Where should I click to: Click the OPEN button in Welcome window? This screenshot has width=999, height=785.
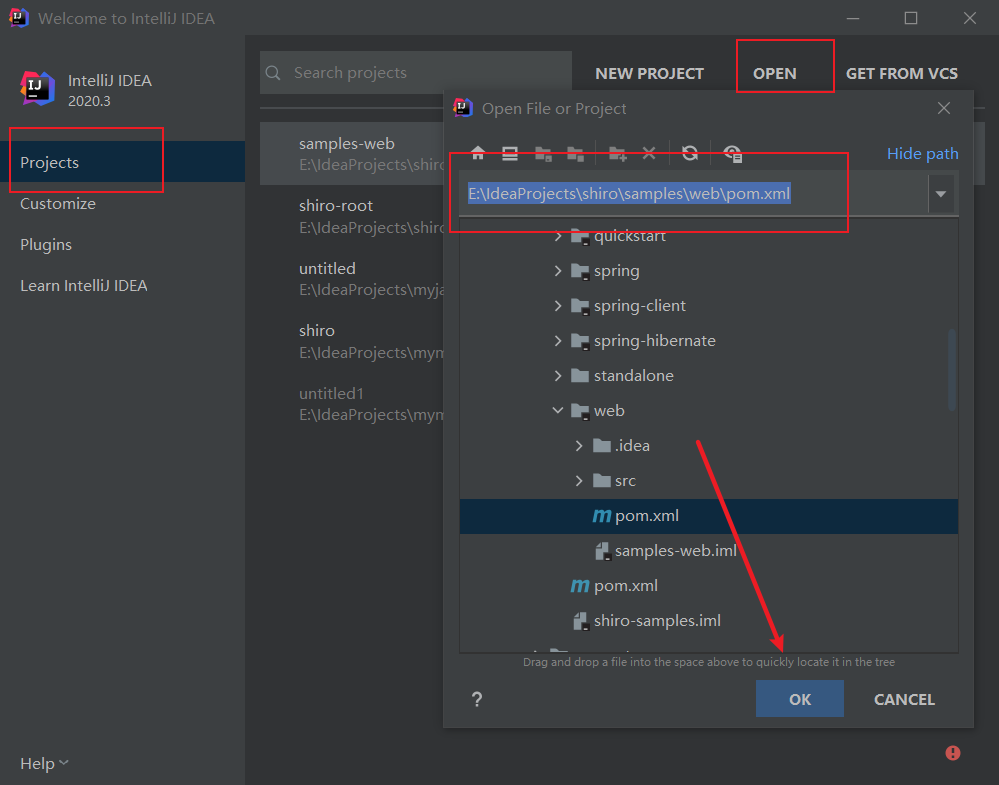tap(774, 73)
